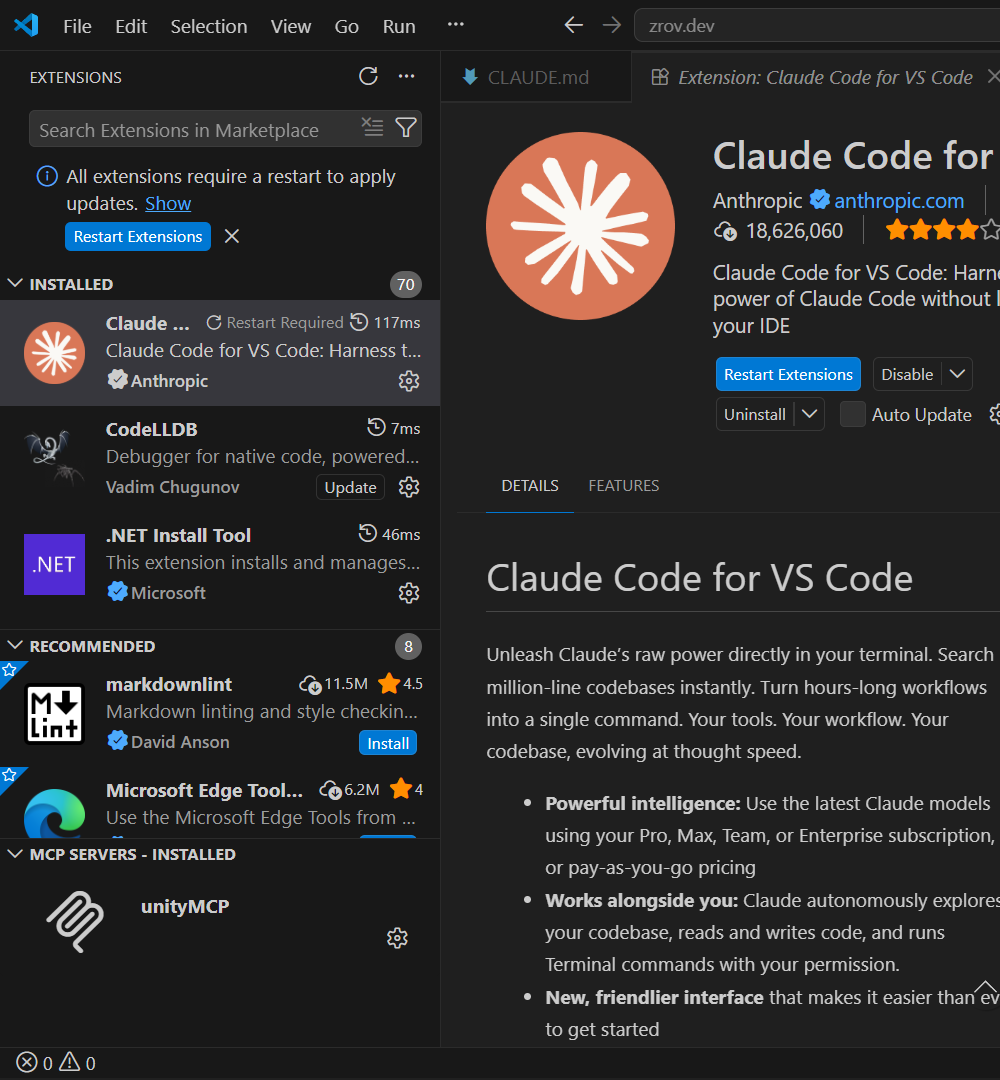Navigate back with the left arrow
Screen dimensions: 1000x1080
tap(574, 25)
